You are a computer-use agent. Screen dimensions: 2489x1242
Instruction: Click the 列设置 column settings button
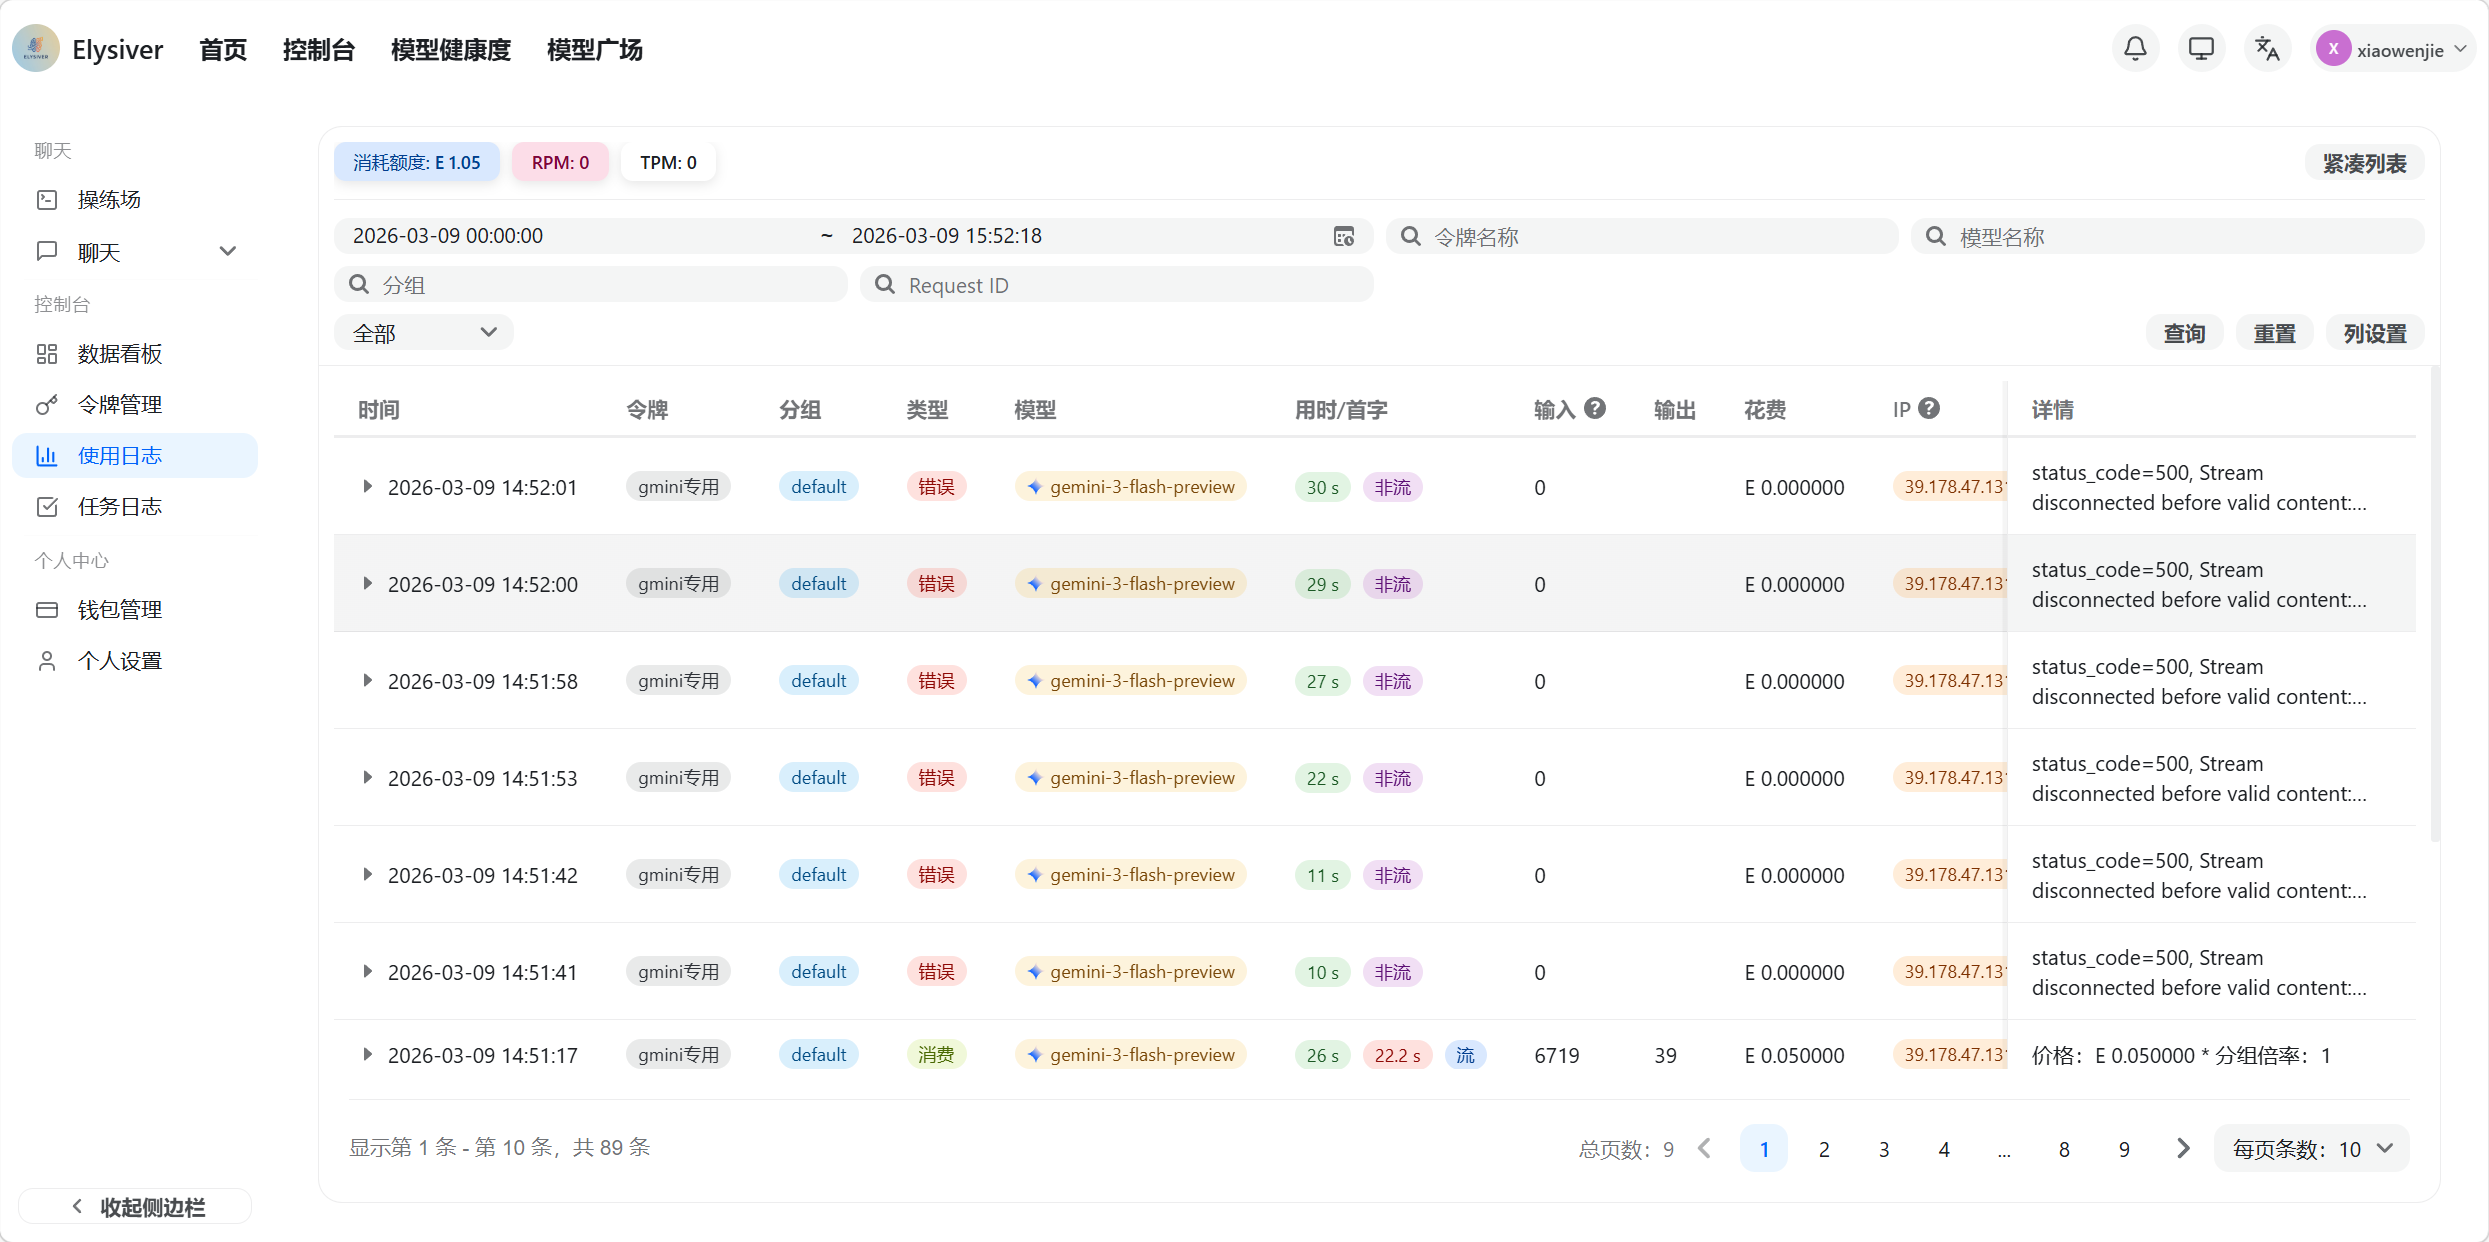[2375, 333]
